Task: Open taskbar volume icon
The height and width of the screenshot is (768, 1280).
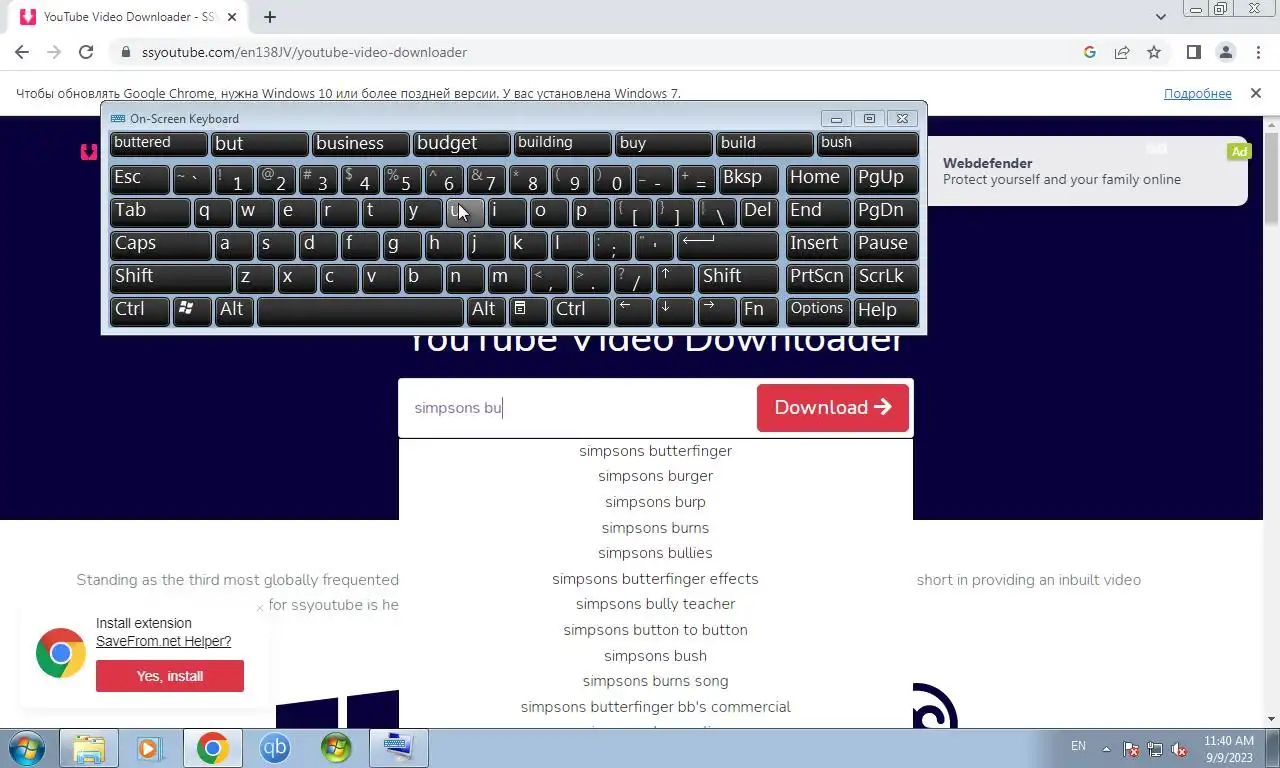Action: pos(1179,748)
